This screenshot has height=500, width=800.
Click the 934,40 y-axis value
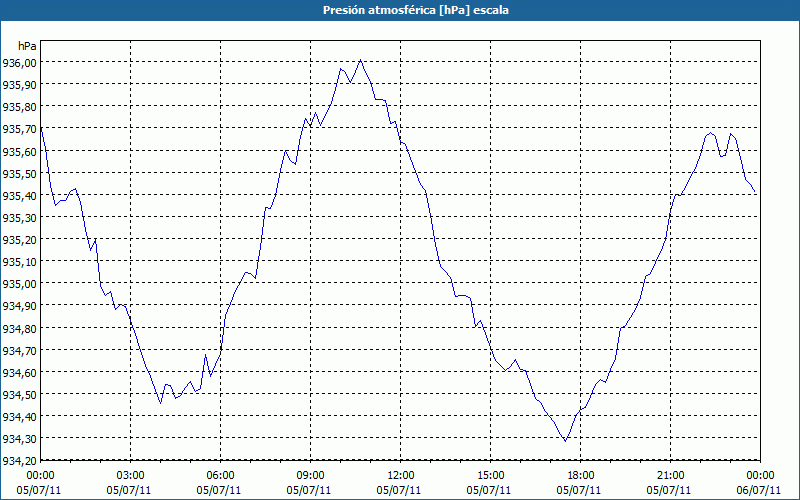click(x=19, y=416)
